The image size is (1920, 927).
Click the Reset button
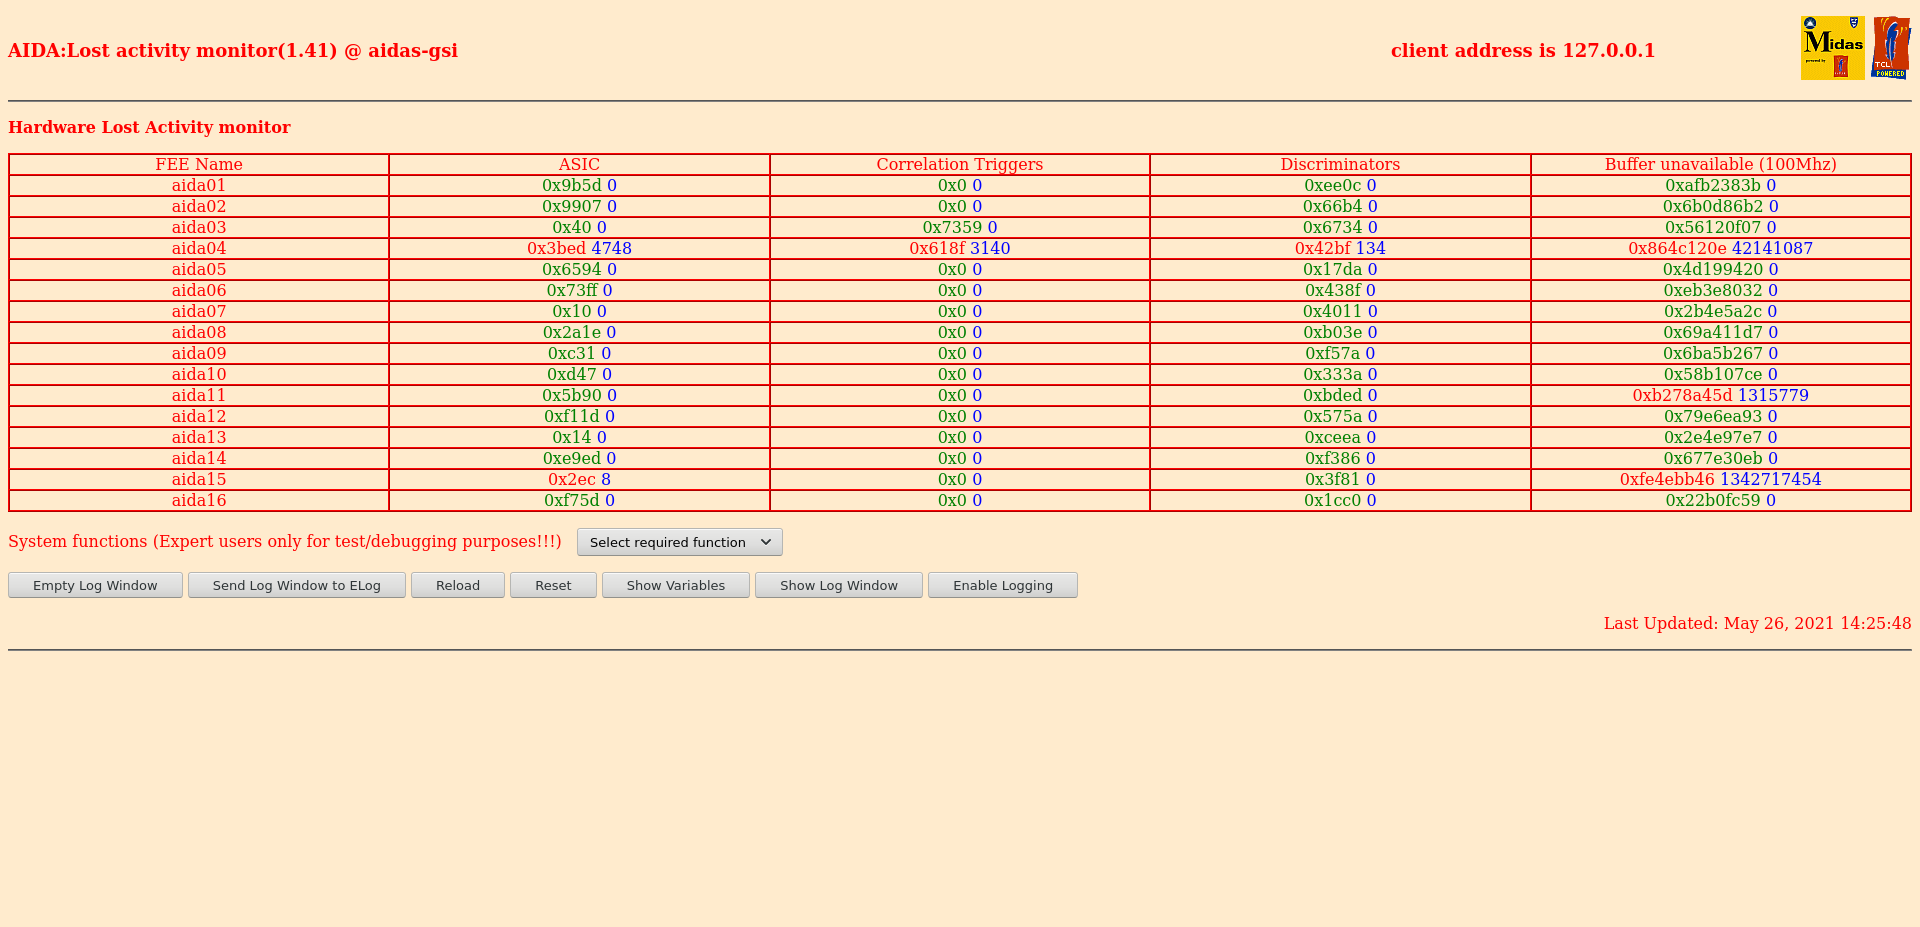(553, 585)
